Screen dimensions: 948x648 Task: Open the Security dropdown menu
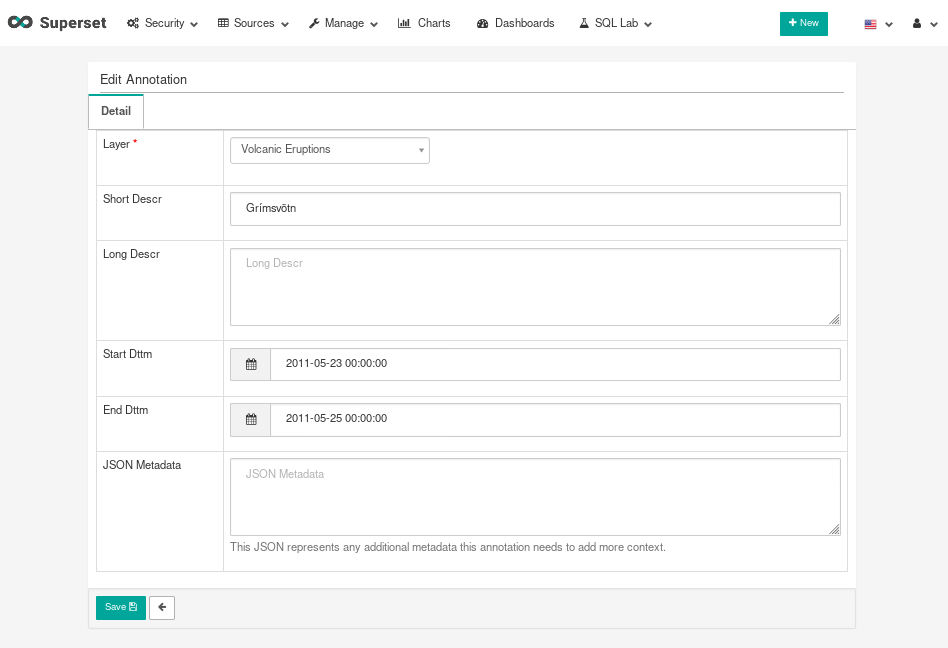coord(162,23)
